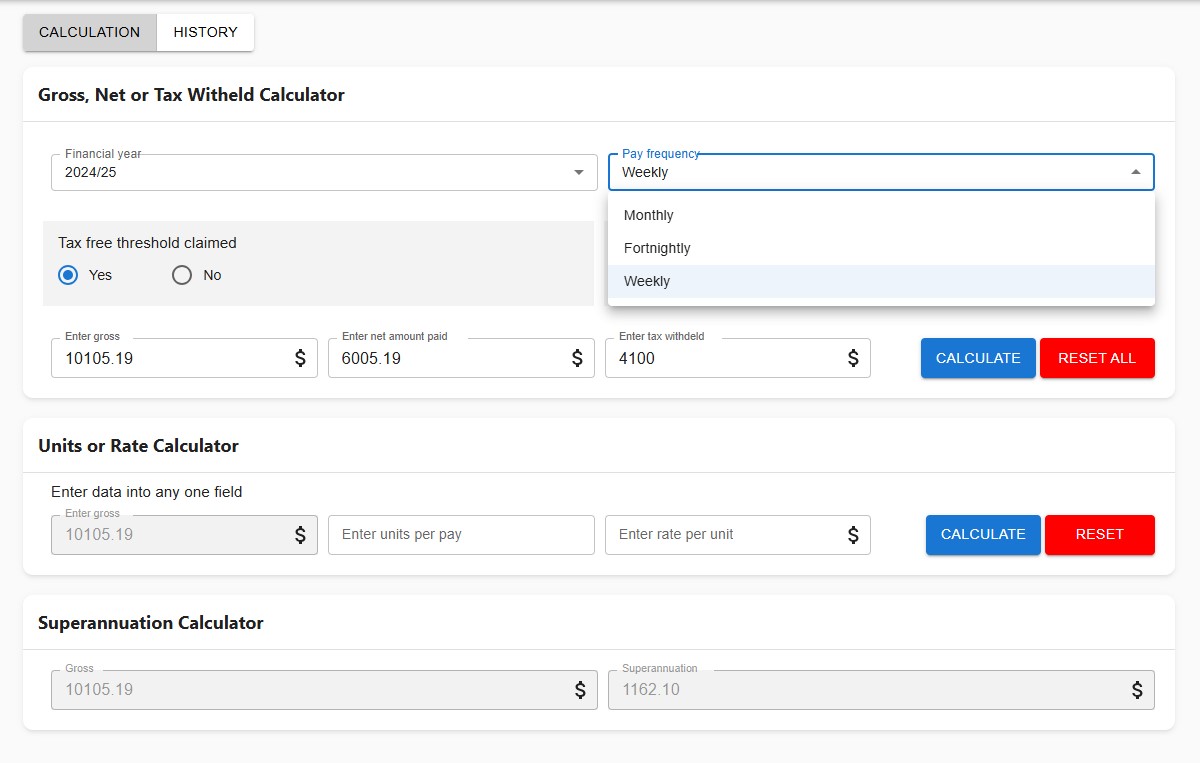The height and width of the screenshot is (763, 1200).
Task: Click dollar icon in rate per unit field
Action: (x=853, y=535)
